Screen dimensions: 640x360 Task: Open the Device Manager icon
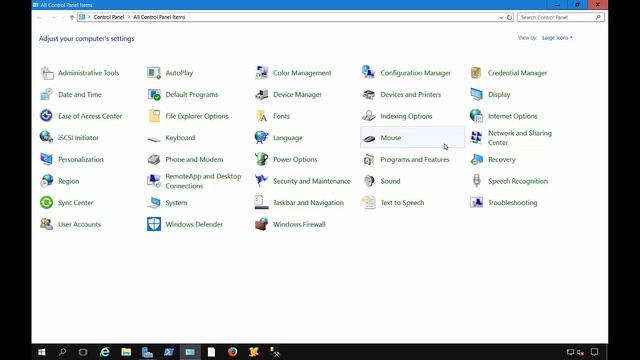click(261, 95)
